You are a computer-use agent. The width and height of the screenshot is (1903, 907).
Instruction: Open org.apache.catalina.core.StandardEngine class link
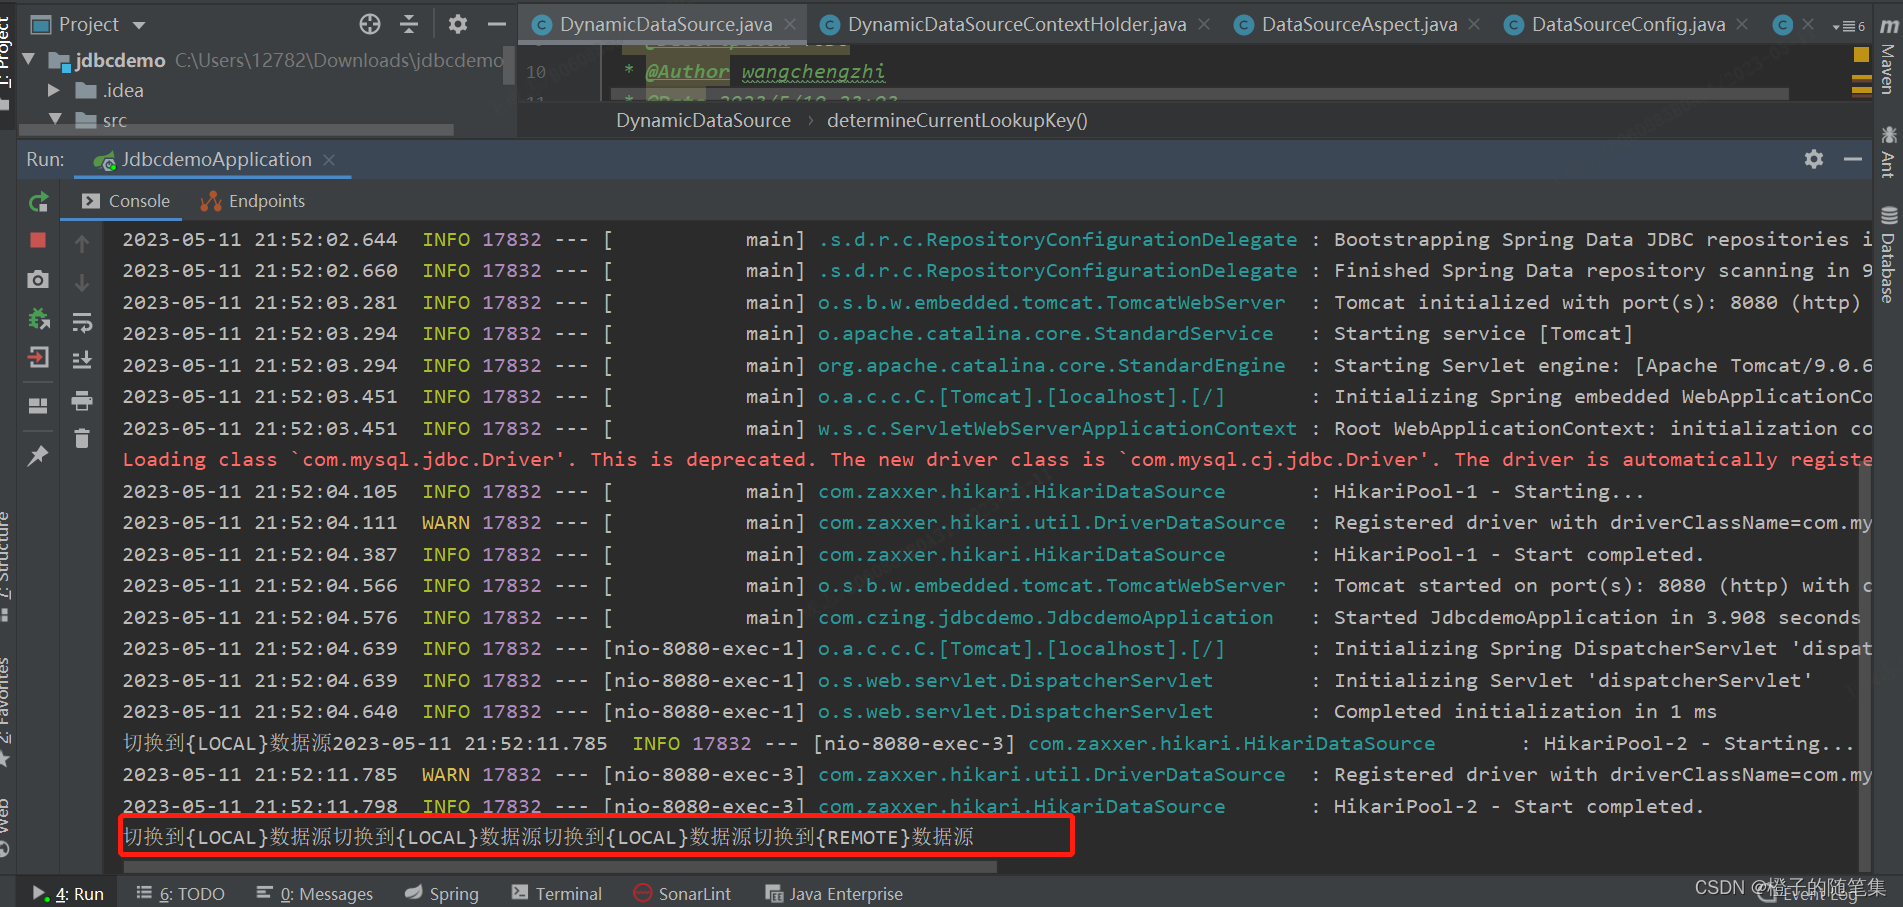(1051, 365)
